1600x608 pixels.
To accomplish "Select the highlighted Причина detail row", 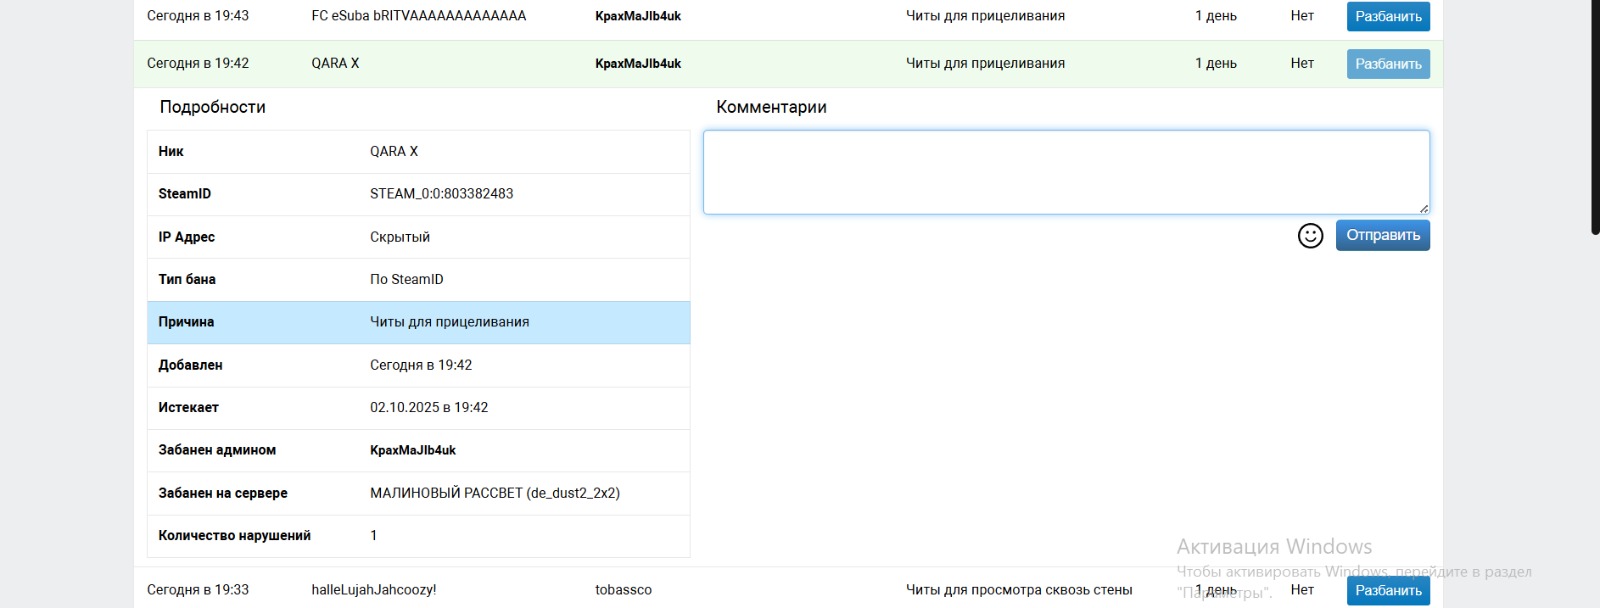I will 418,322.
